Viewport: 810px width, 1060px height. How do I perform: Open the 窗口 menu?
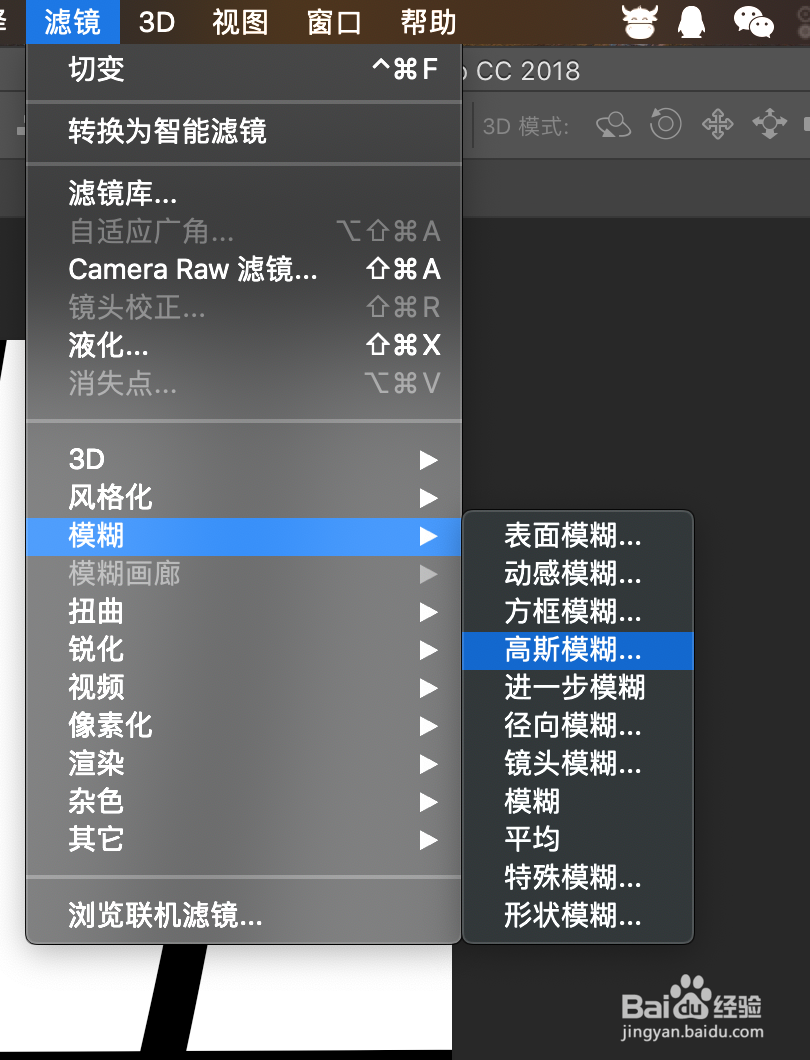(x=332, y=21)
